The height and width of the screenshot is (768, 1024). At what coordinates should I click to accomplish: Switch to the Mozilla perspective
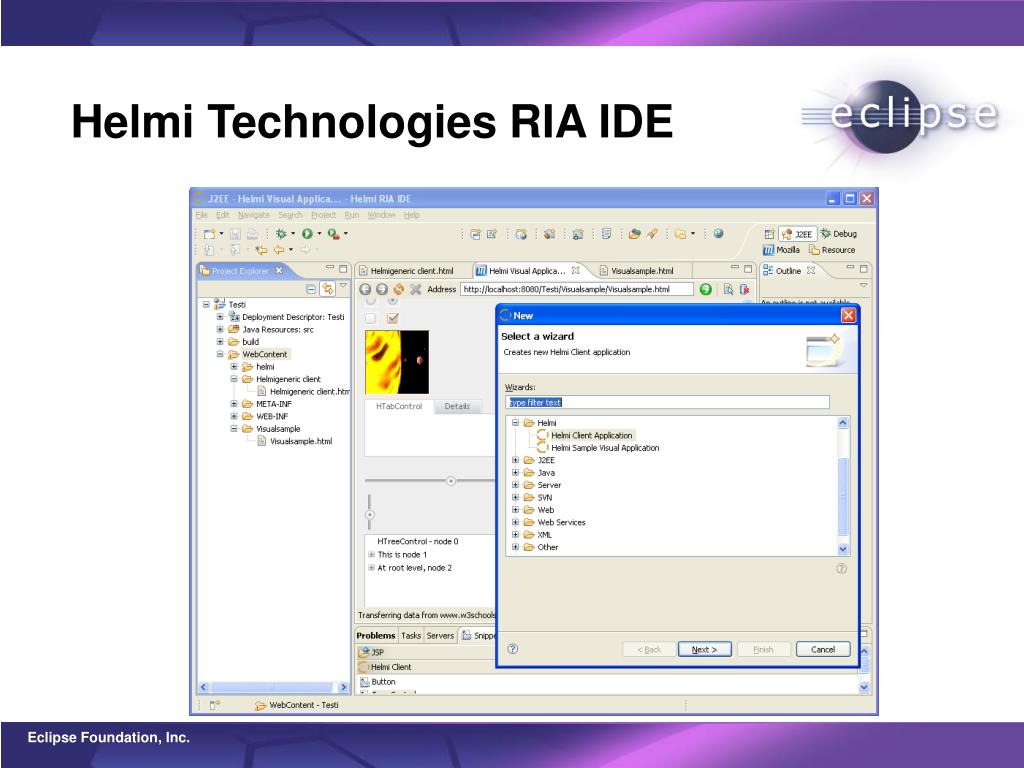(782, 250)
